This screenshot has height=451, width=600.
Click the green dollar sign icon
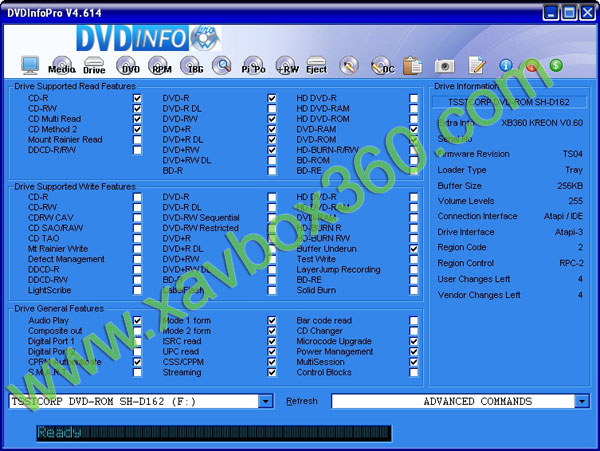click(556, 65)
